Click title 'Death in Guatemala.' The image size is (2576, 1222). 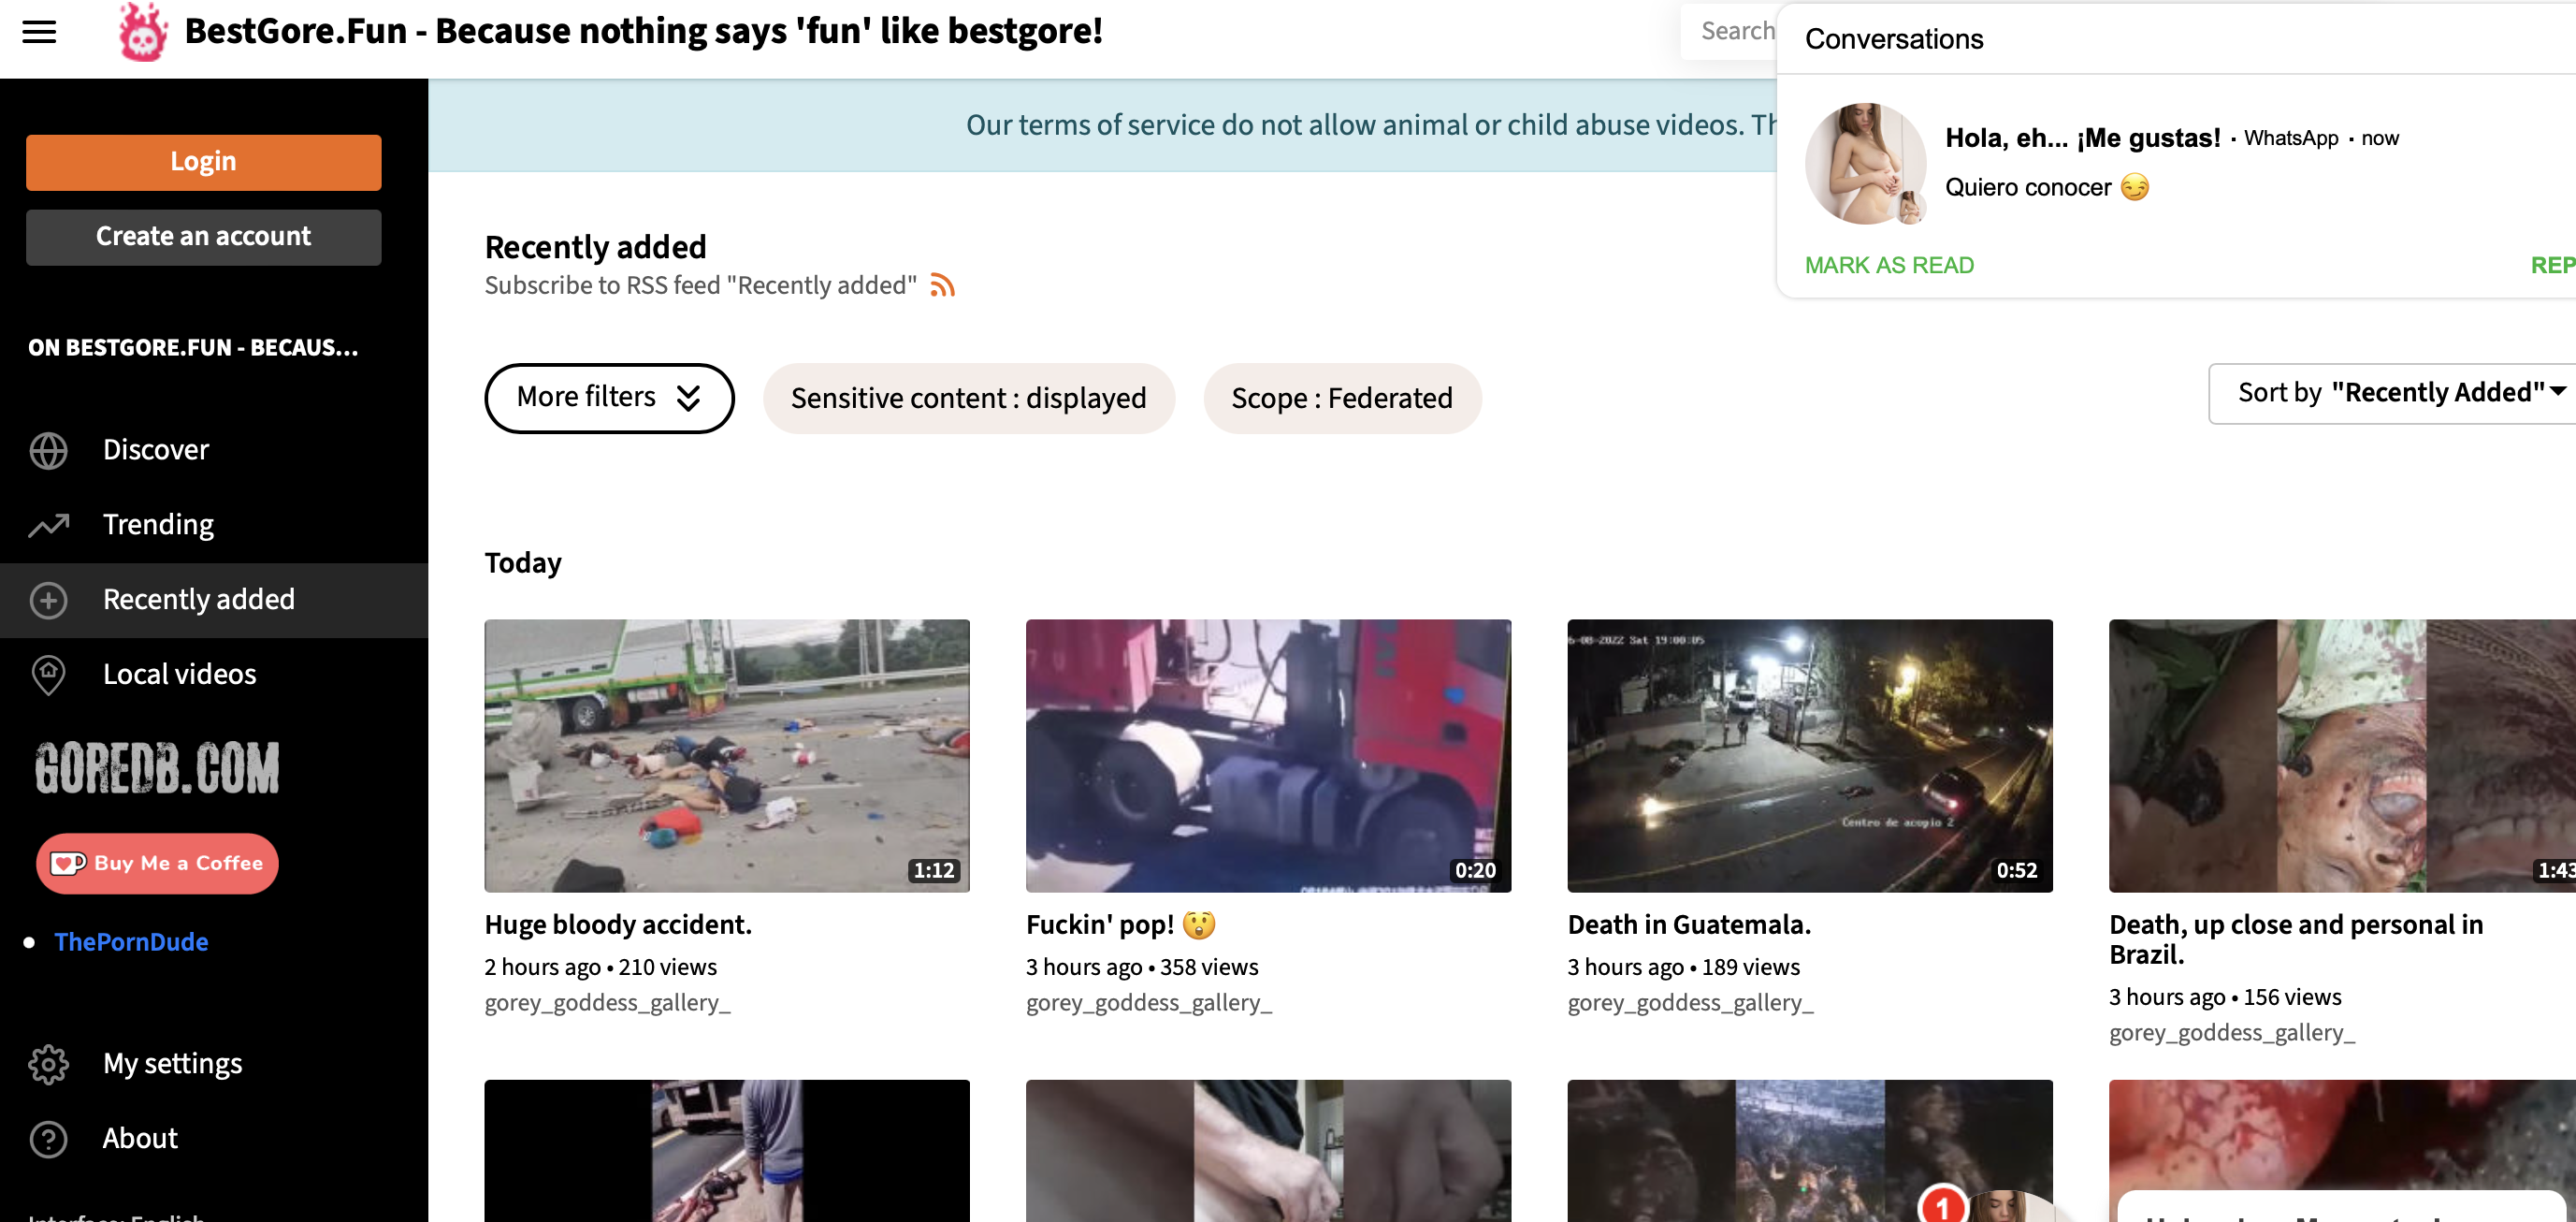point(1689,925)
